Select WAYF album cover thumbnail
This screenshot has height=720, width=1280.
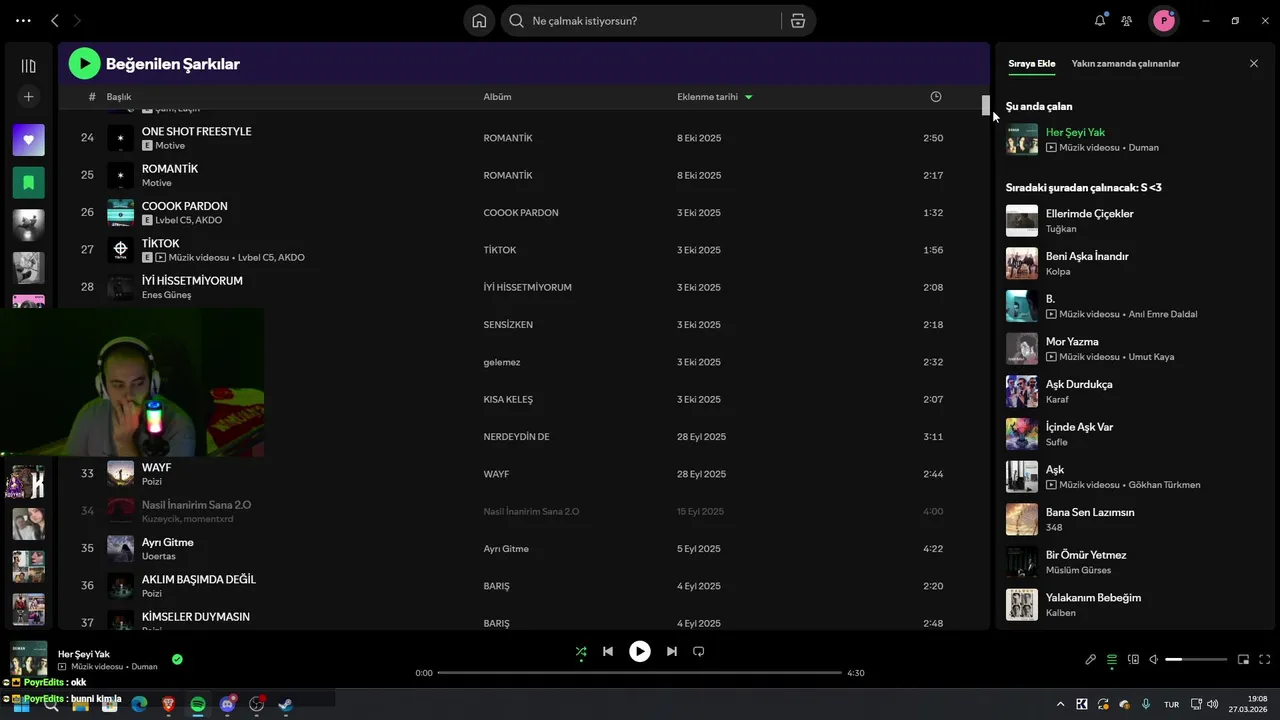tap(120, 474)
